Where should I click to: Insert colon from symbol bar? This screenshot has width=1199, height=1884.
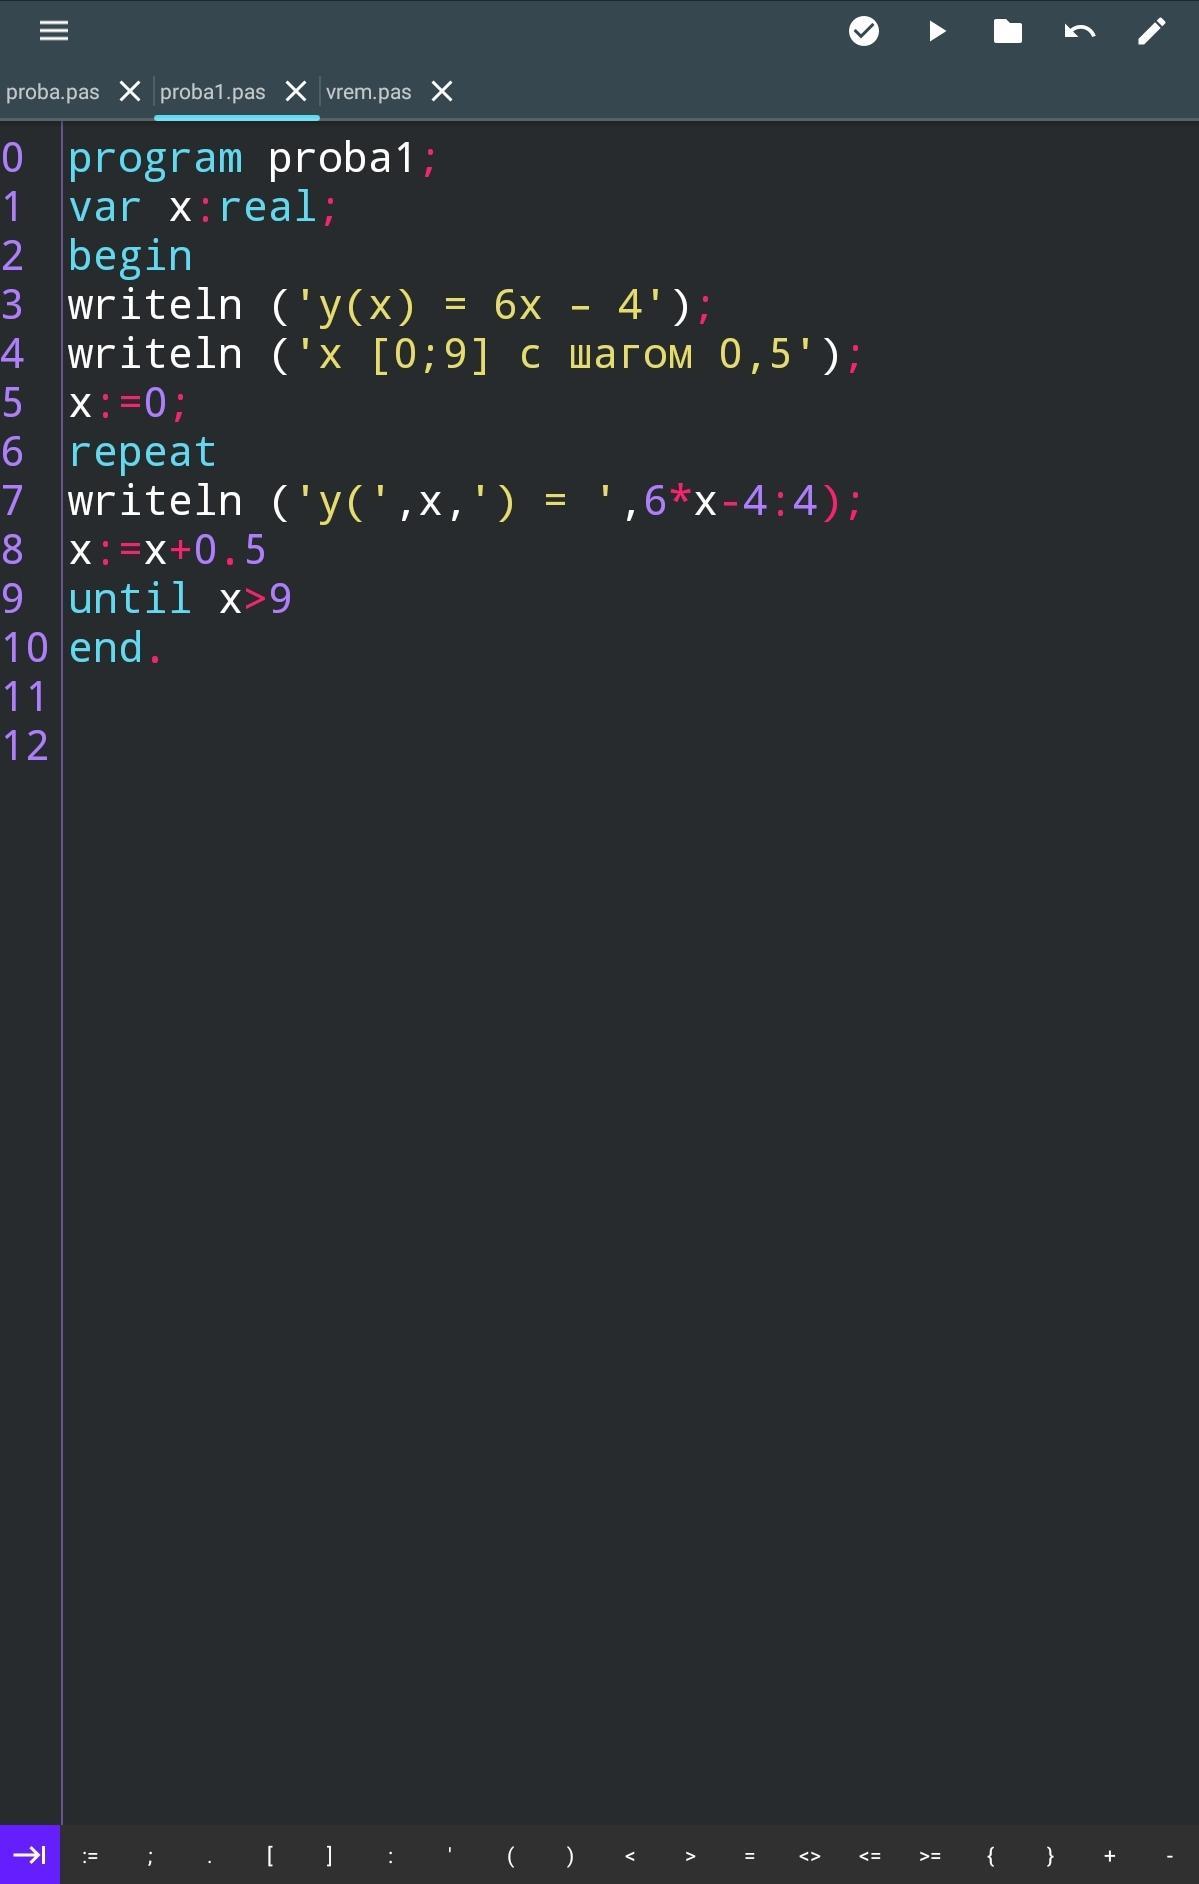point(390,1856)
